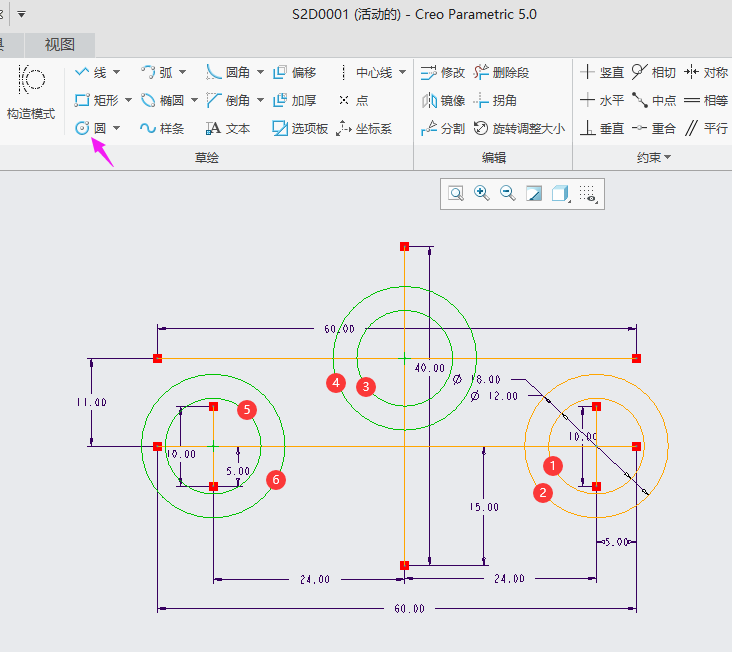Image resolution: width=732 pixels, height=652 pixels.
Task: Apply the 相切 (tangent) constraint
Action: pos(653,72)
